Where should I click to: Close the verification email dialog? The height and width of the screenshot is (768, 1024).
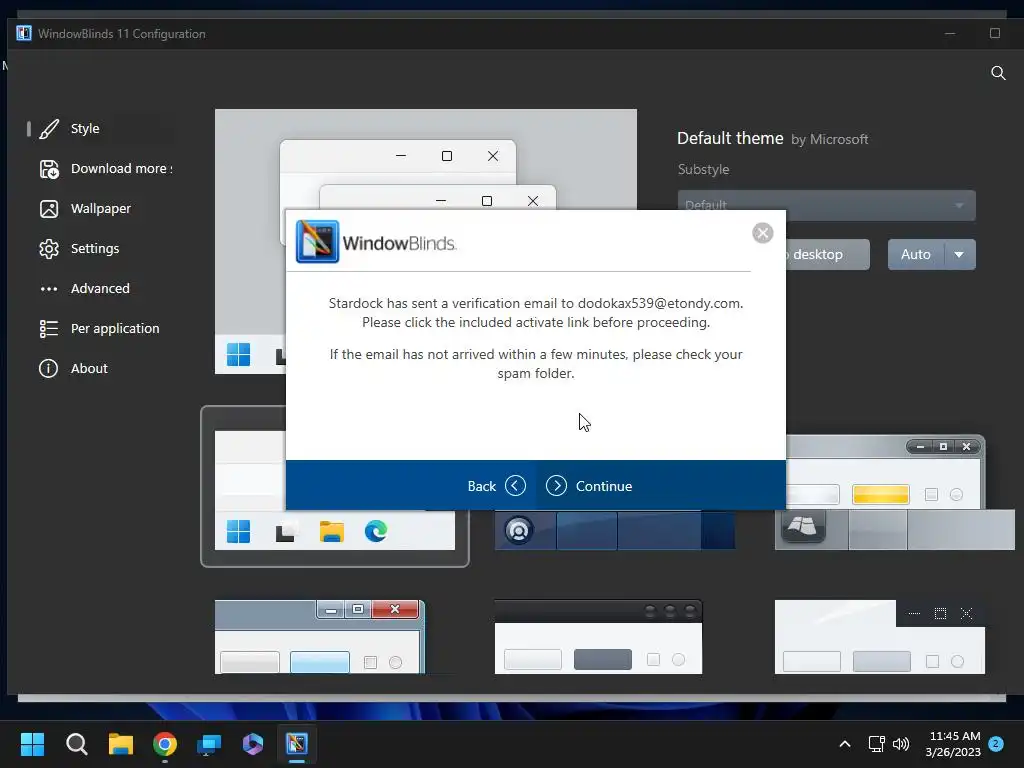point(762,233)
